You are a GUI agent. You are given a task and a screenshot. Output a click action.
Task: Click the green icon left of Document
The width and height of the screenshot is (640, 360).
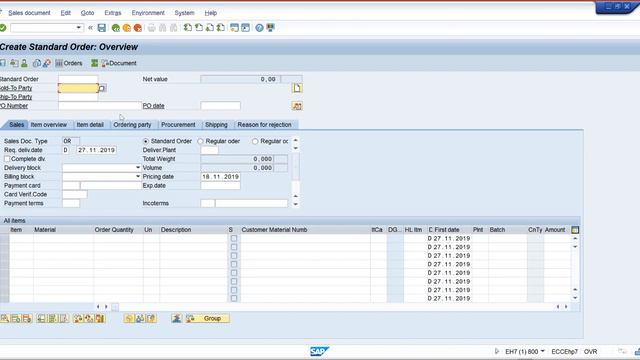point(95,63)
